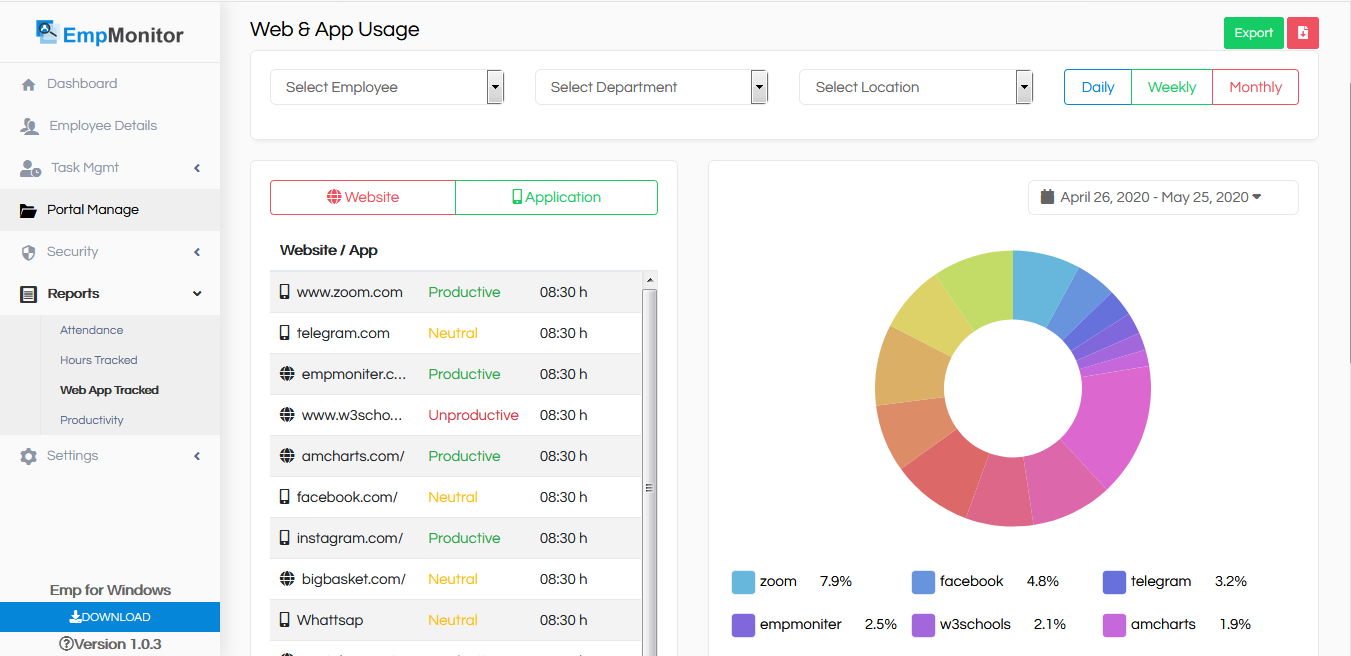This screenshot has height=656, width=1351.
Task: Switch to Daily view
Action: coord(1098,87)
